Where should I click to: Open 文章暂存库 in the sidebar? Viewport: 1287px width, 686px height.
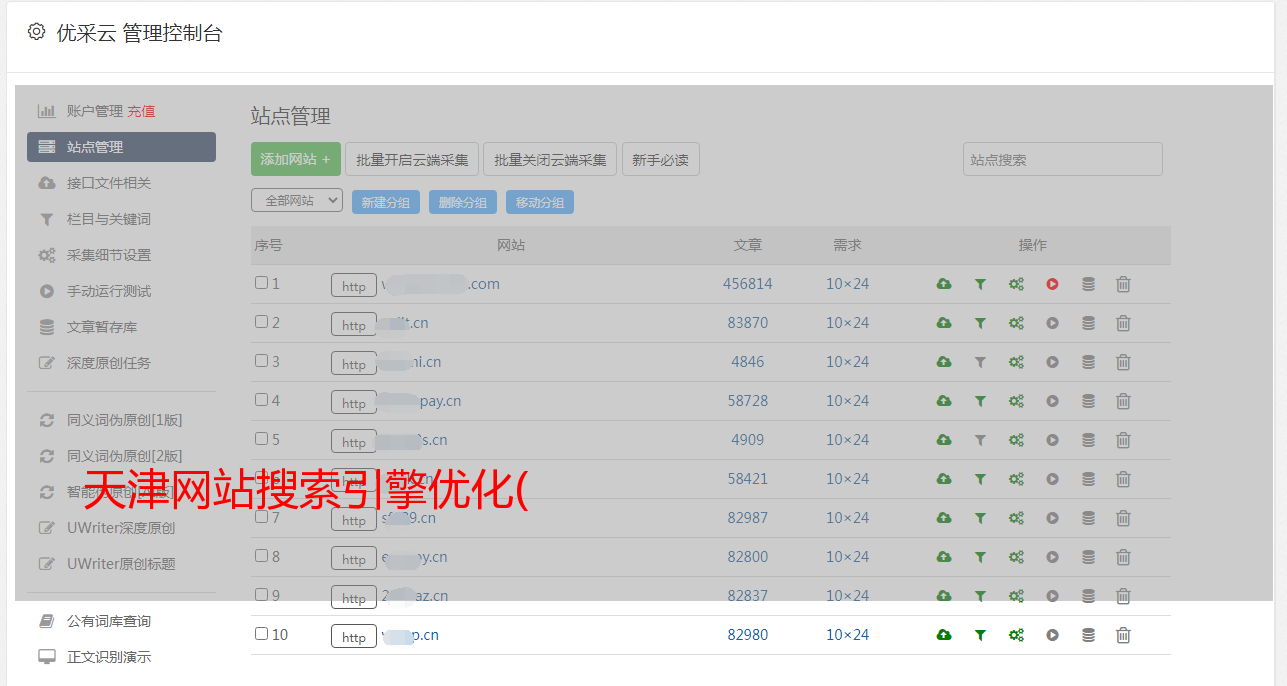102,327
